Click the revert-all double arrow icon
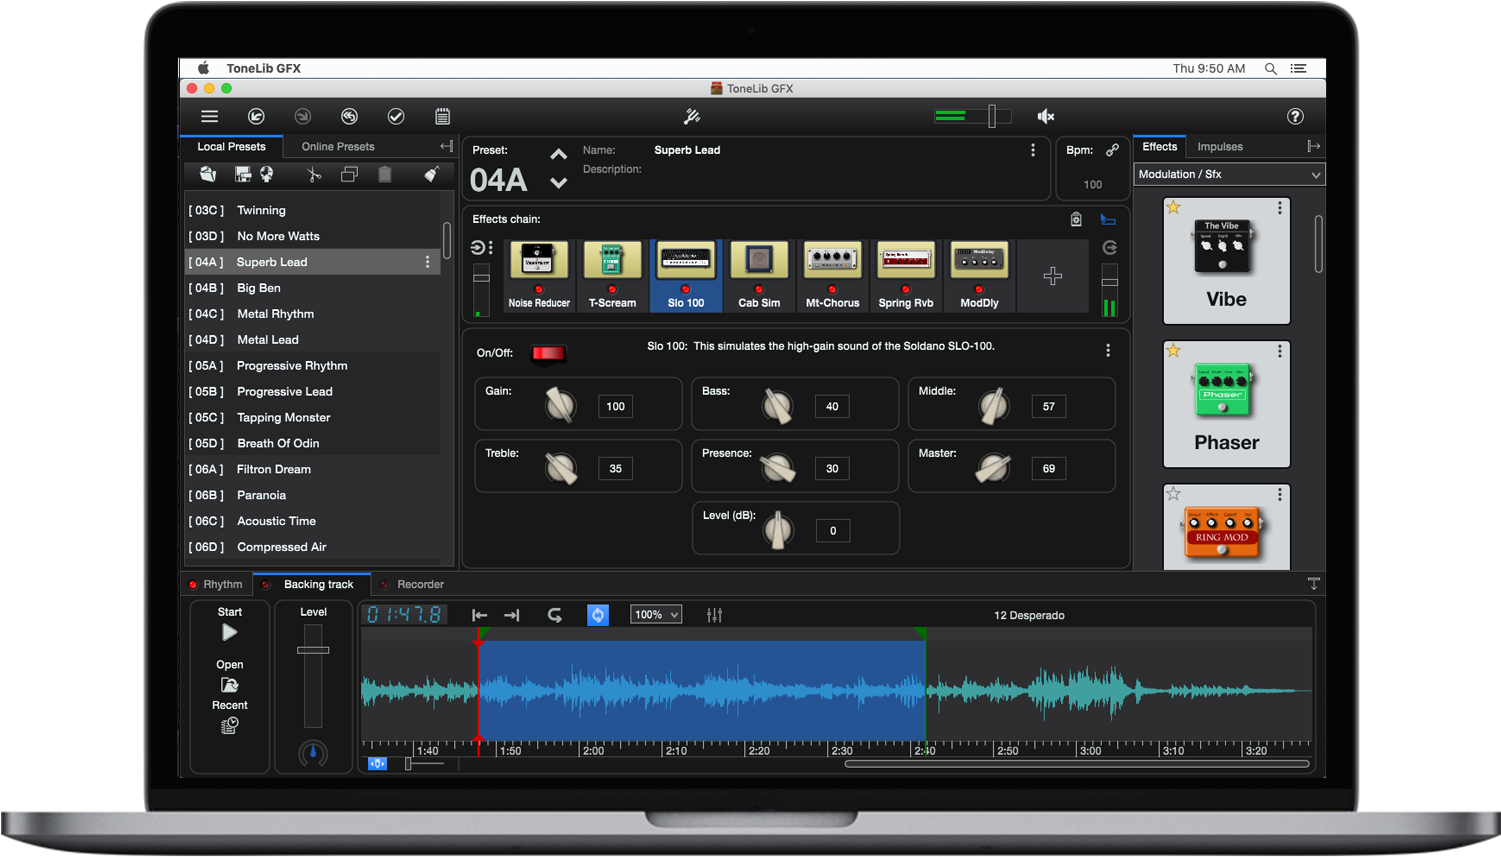The image size is (1501, 857). (x=349, y=116)
